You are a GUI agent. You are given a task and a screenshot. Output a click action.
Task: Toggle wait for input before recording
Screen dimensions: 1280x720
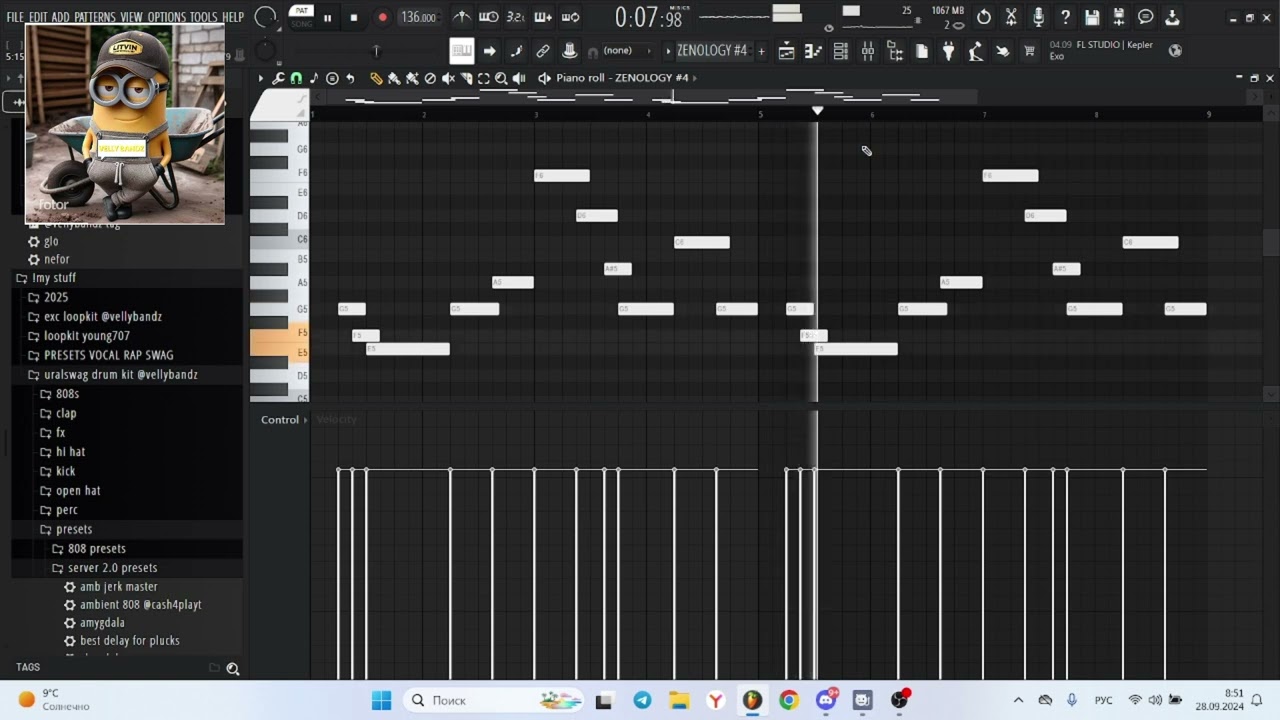point(488,17)
